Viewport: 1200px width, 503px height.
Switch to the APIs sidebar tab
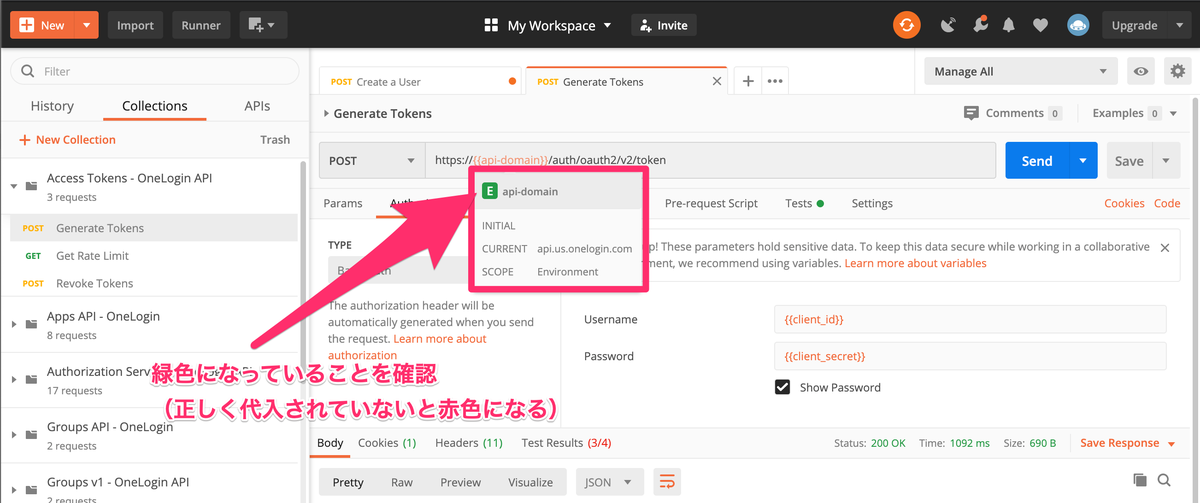coord(257,105)
